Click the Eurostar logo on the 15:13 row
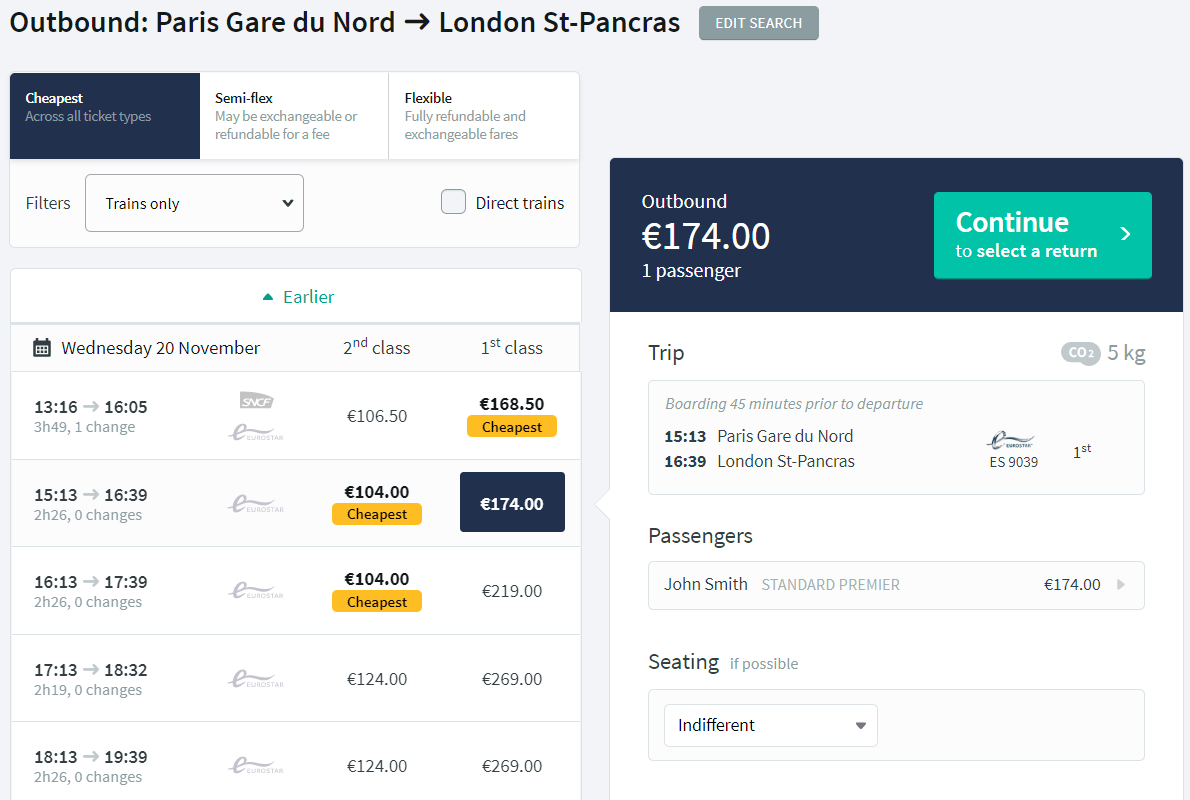The image size is (1190, 800). [256, 504]
